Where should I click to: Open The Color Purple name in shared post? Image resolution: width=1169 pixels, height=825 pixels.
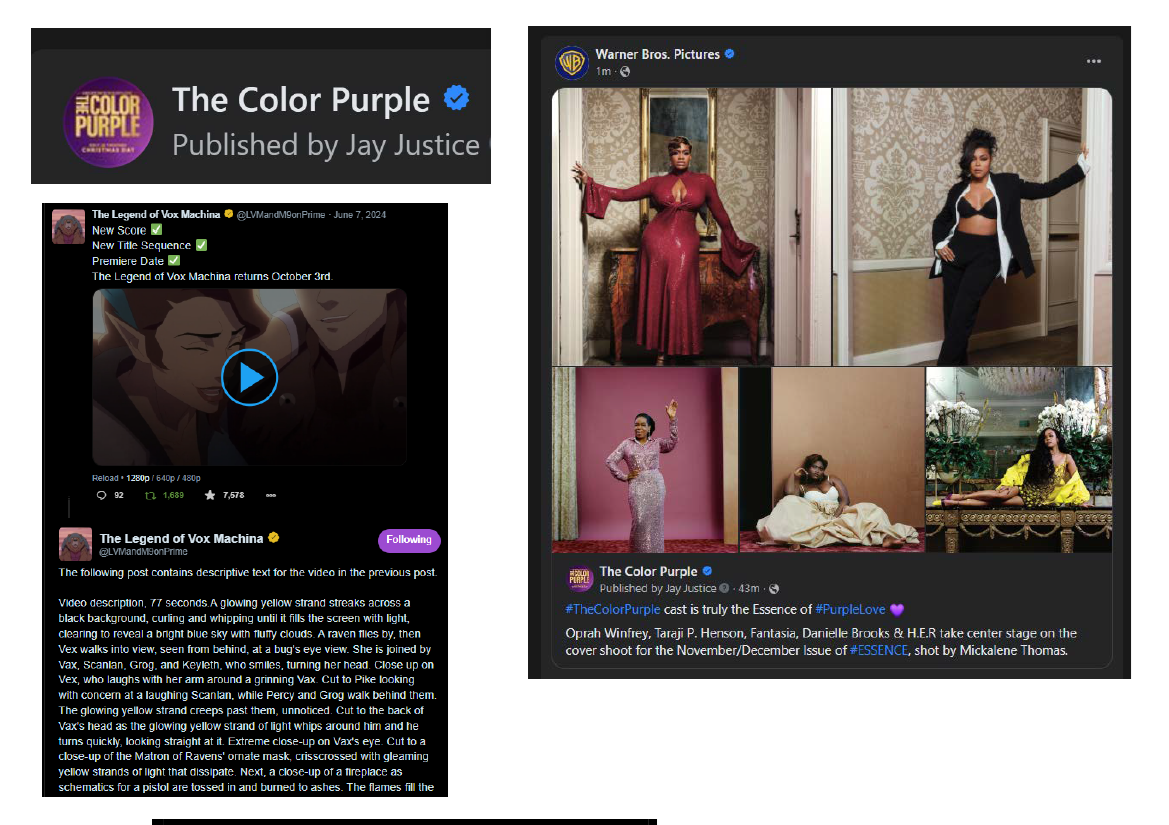point(649,572)
